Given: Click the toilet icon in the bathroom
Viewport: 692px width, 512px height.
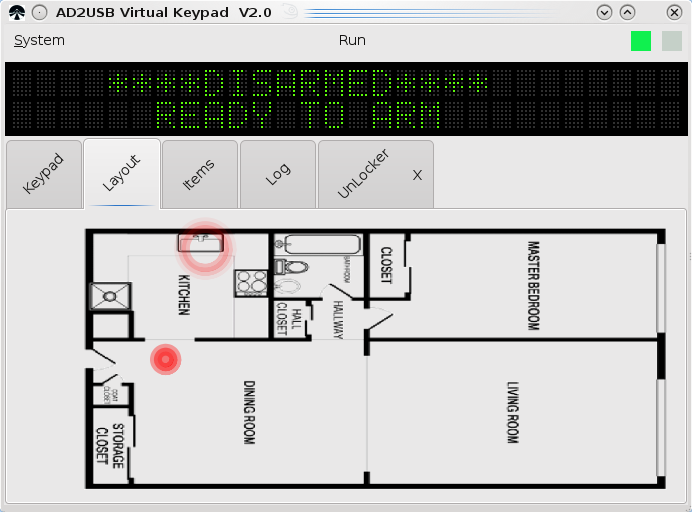Looking at the screenshot, I should point(291,267).
